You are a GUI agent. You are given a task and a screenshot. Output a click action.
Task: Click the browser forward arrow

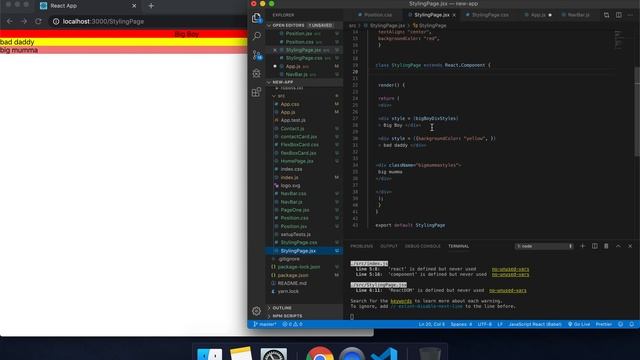click(x=24, y=21)
